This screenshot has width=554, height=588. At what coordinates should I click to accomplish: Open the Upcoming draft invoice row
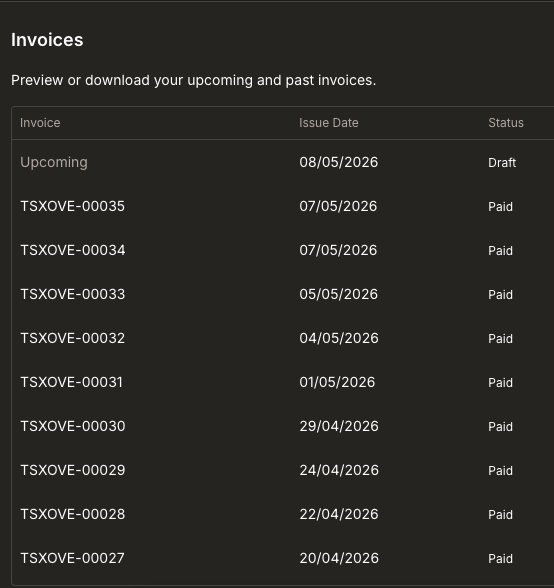[x=54, y=162]
